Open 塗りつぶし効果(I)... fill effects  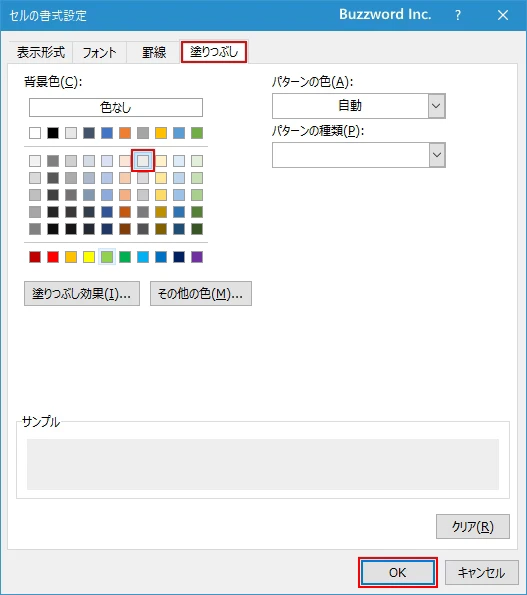(82, 293)
